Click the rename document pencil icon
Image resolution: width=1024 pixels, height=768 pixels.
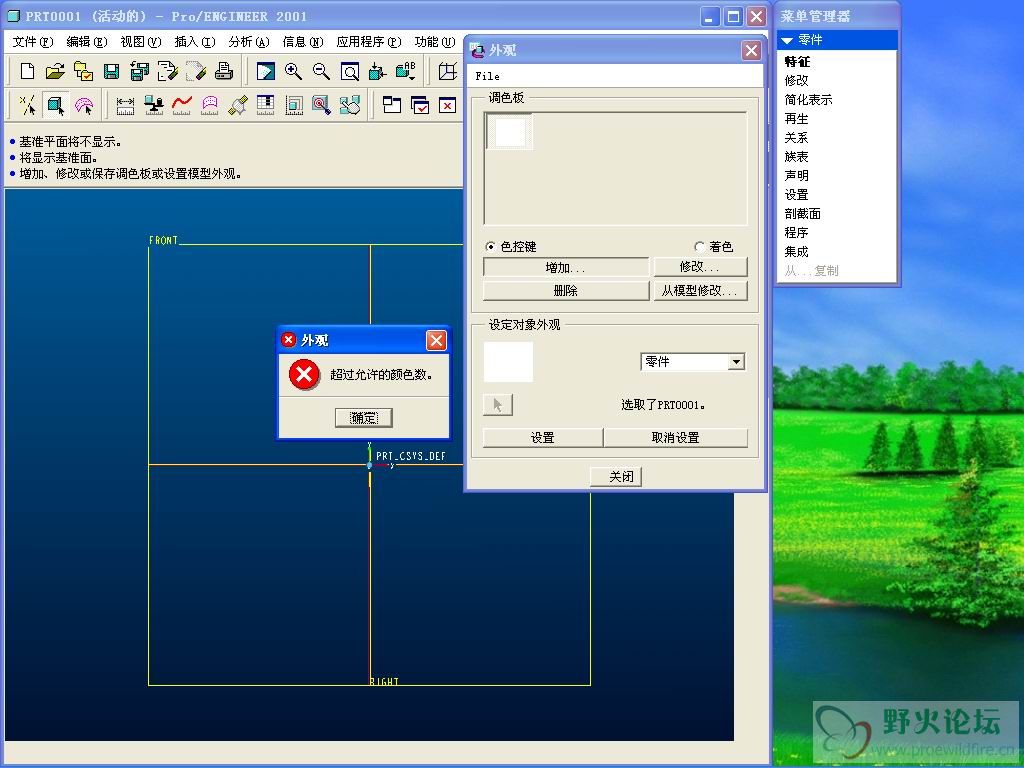pos(167,71)
